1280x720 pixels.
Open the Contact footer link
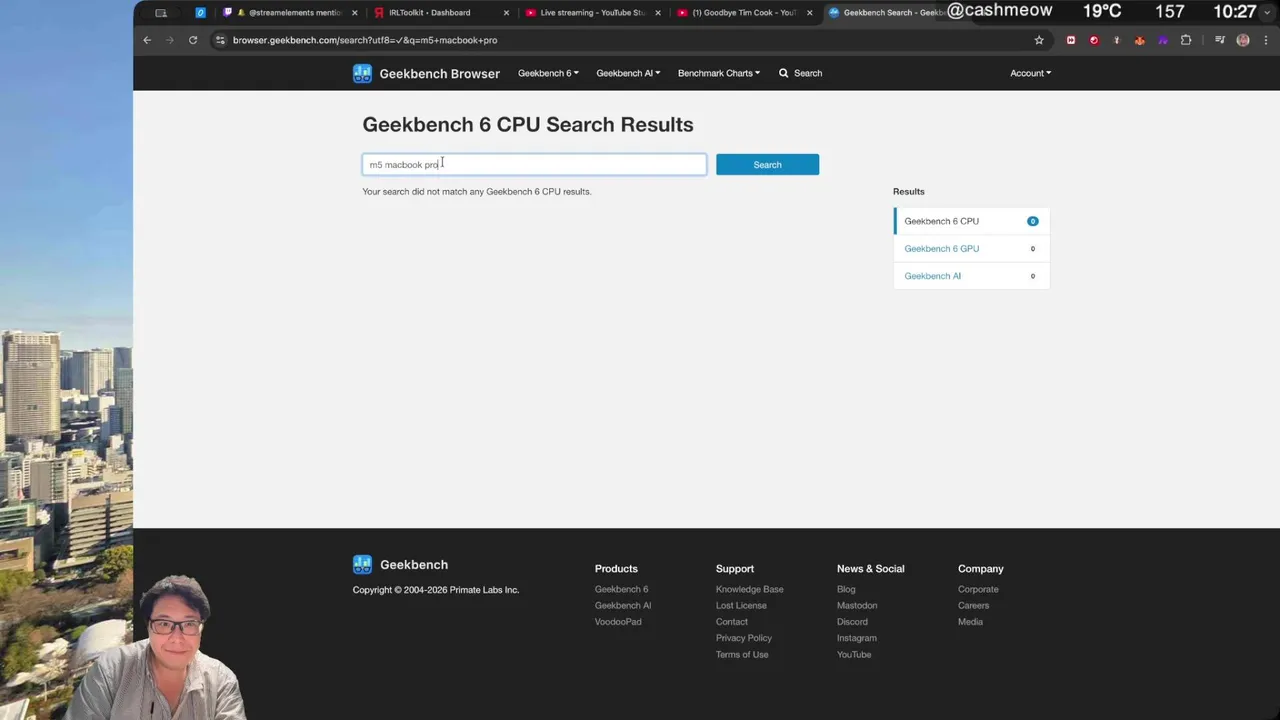click(x=731, y=622)
